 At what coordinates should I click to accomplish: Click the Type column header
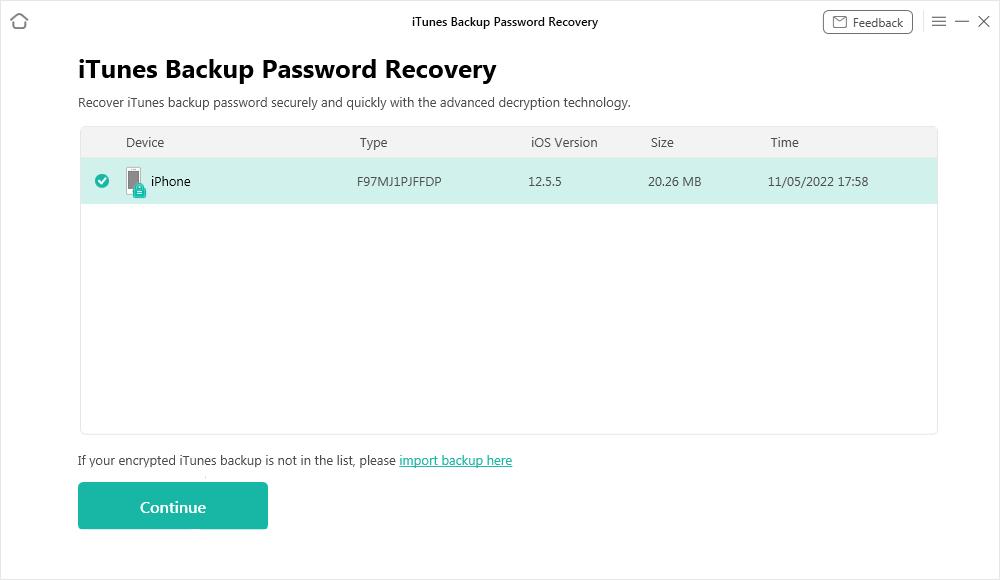[373, 143]
